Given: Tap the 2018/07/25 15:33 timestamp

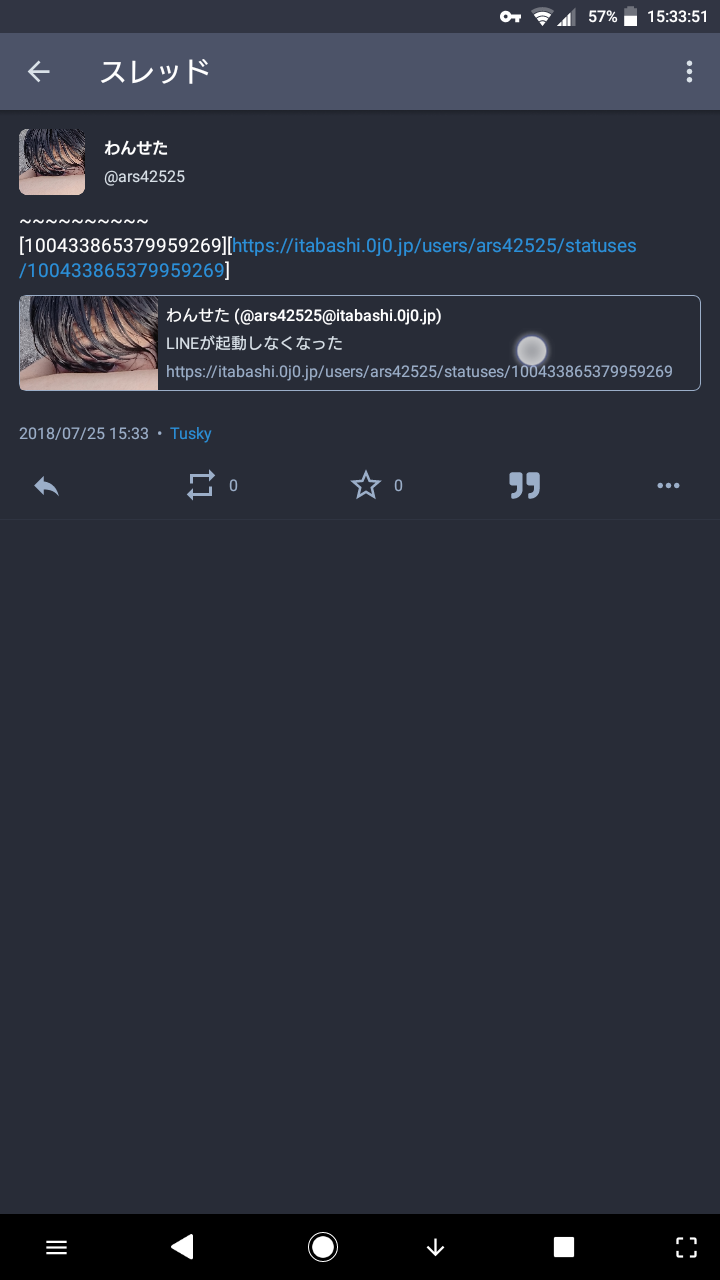Looking at the screenshot, I should point(84,434).
